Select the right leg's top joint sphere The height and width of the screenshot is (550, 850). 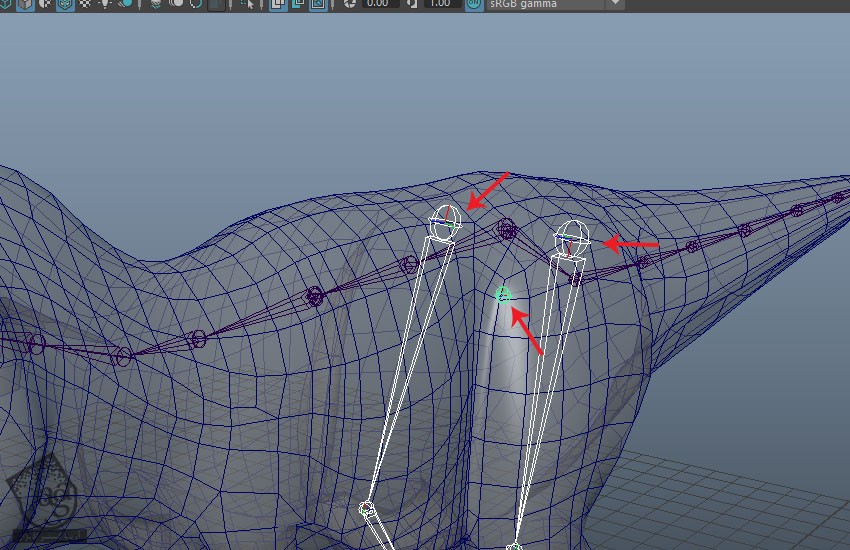click(570, 237)
